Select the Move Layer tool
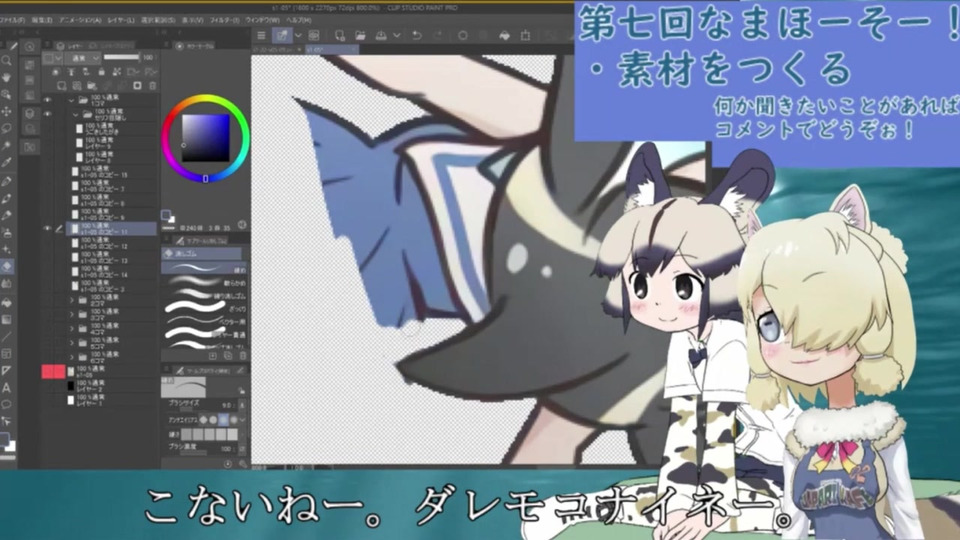 click(x=7, y=112)
